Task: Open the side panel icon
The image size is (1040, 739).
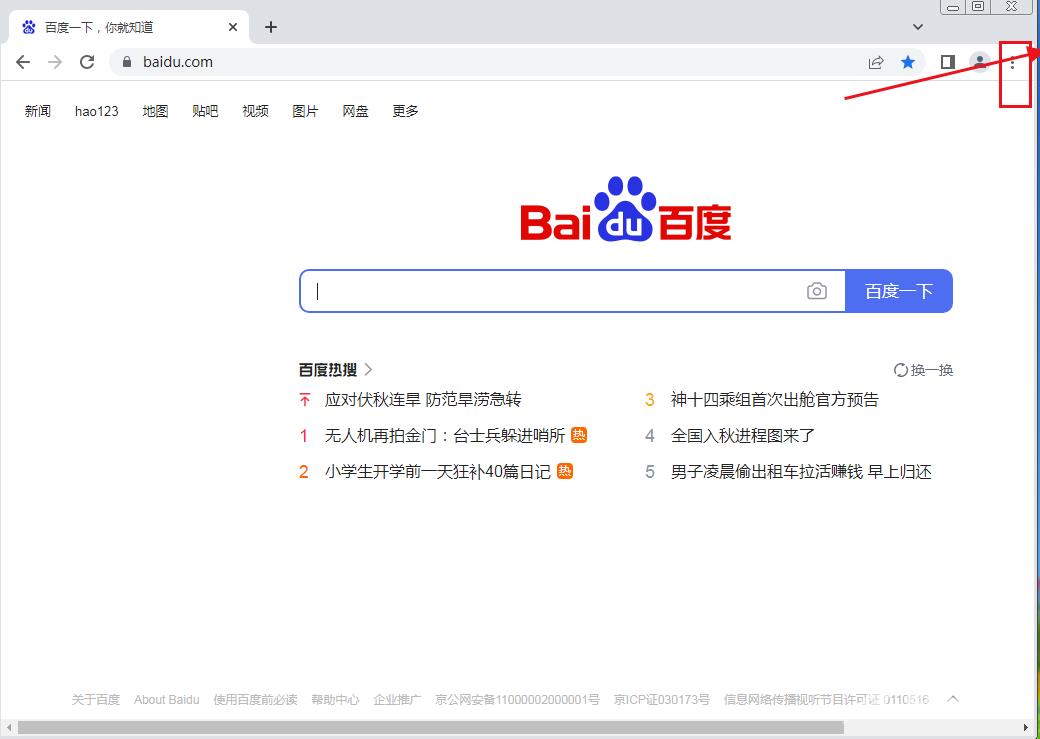Action: tap(947, 61)
